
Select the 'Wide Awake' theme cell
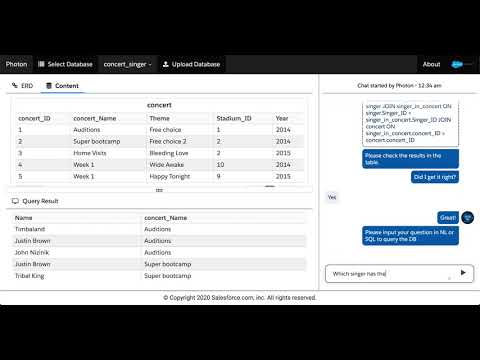[166, 165]
